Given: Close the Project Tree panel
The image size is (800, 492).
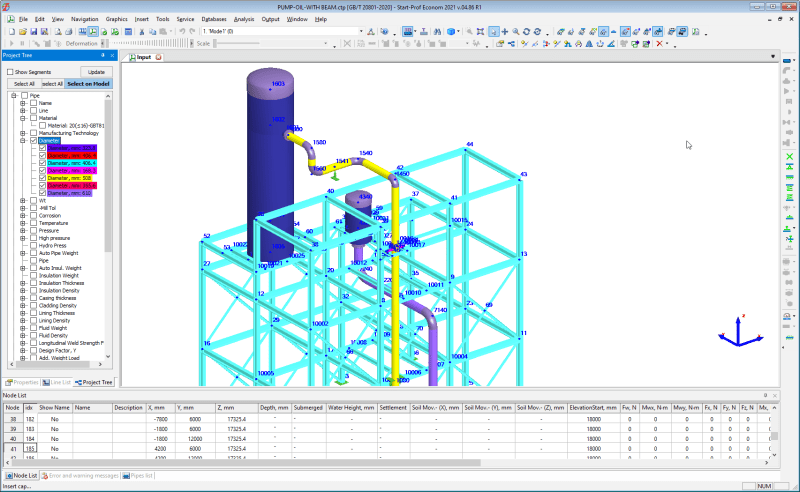Looking at the screenshot, I should [112, 55].
